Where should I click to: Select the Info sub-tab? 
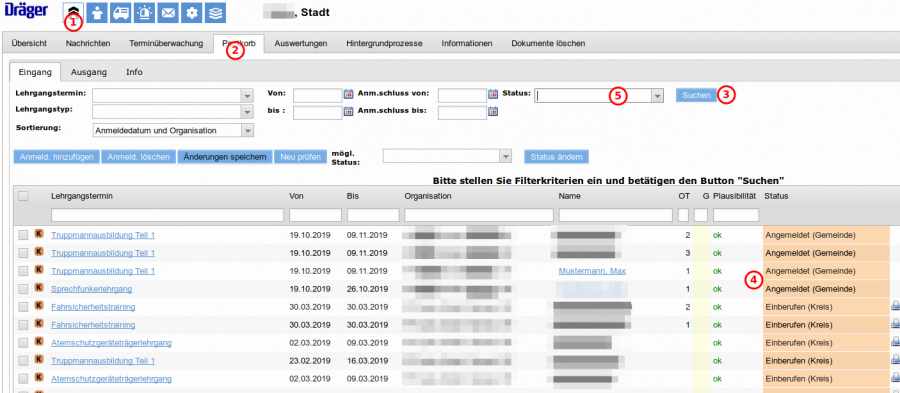point(134,72)
